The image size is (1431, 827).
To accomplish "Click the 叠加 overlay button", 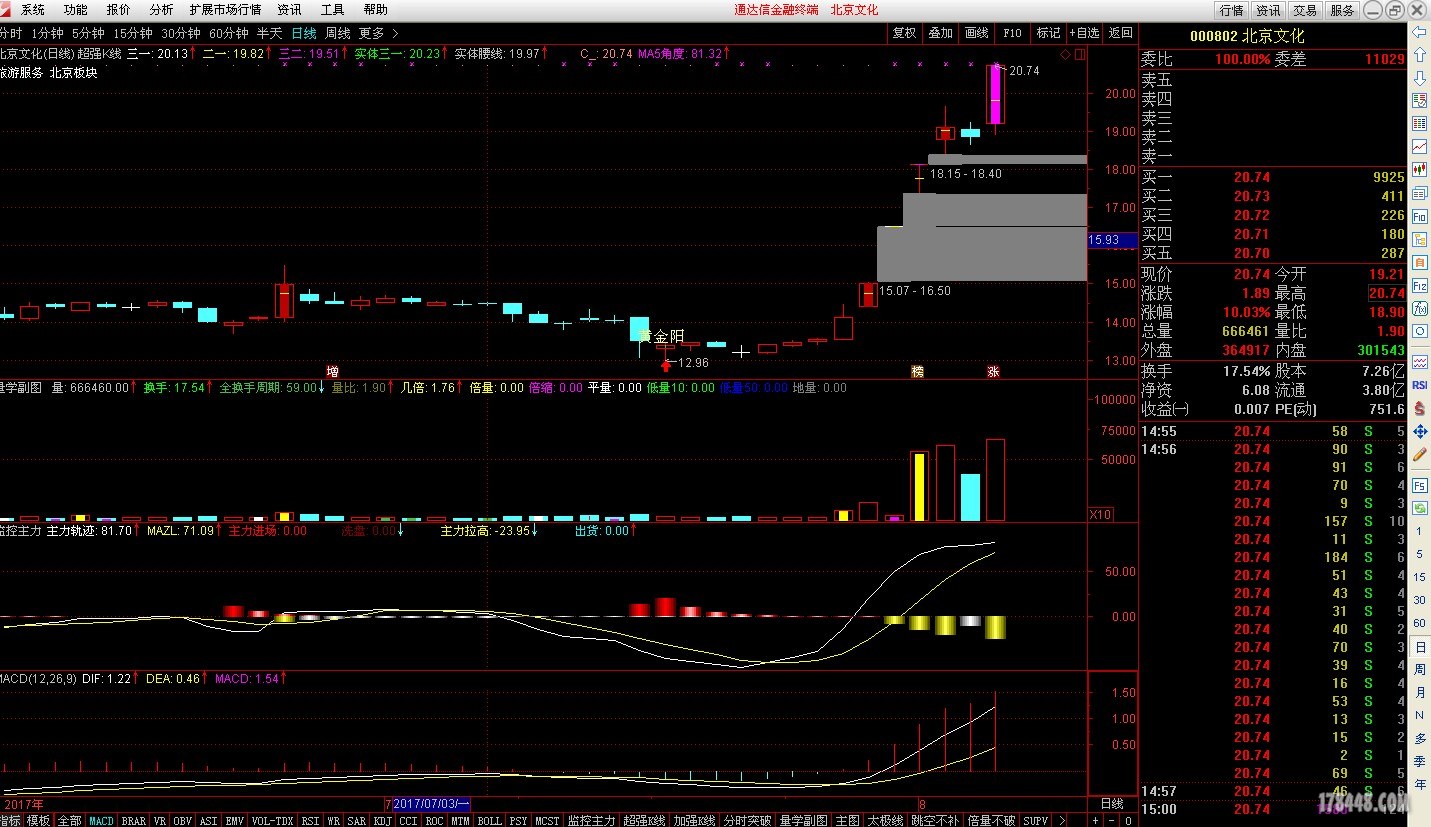I will [940, 33].
